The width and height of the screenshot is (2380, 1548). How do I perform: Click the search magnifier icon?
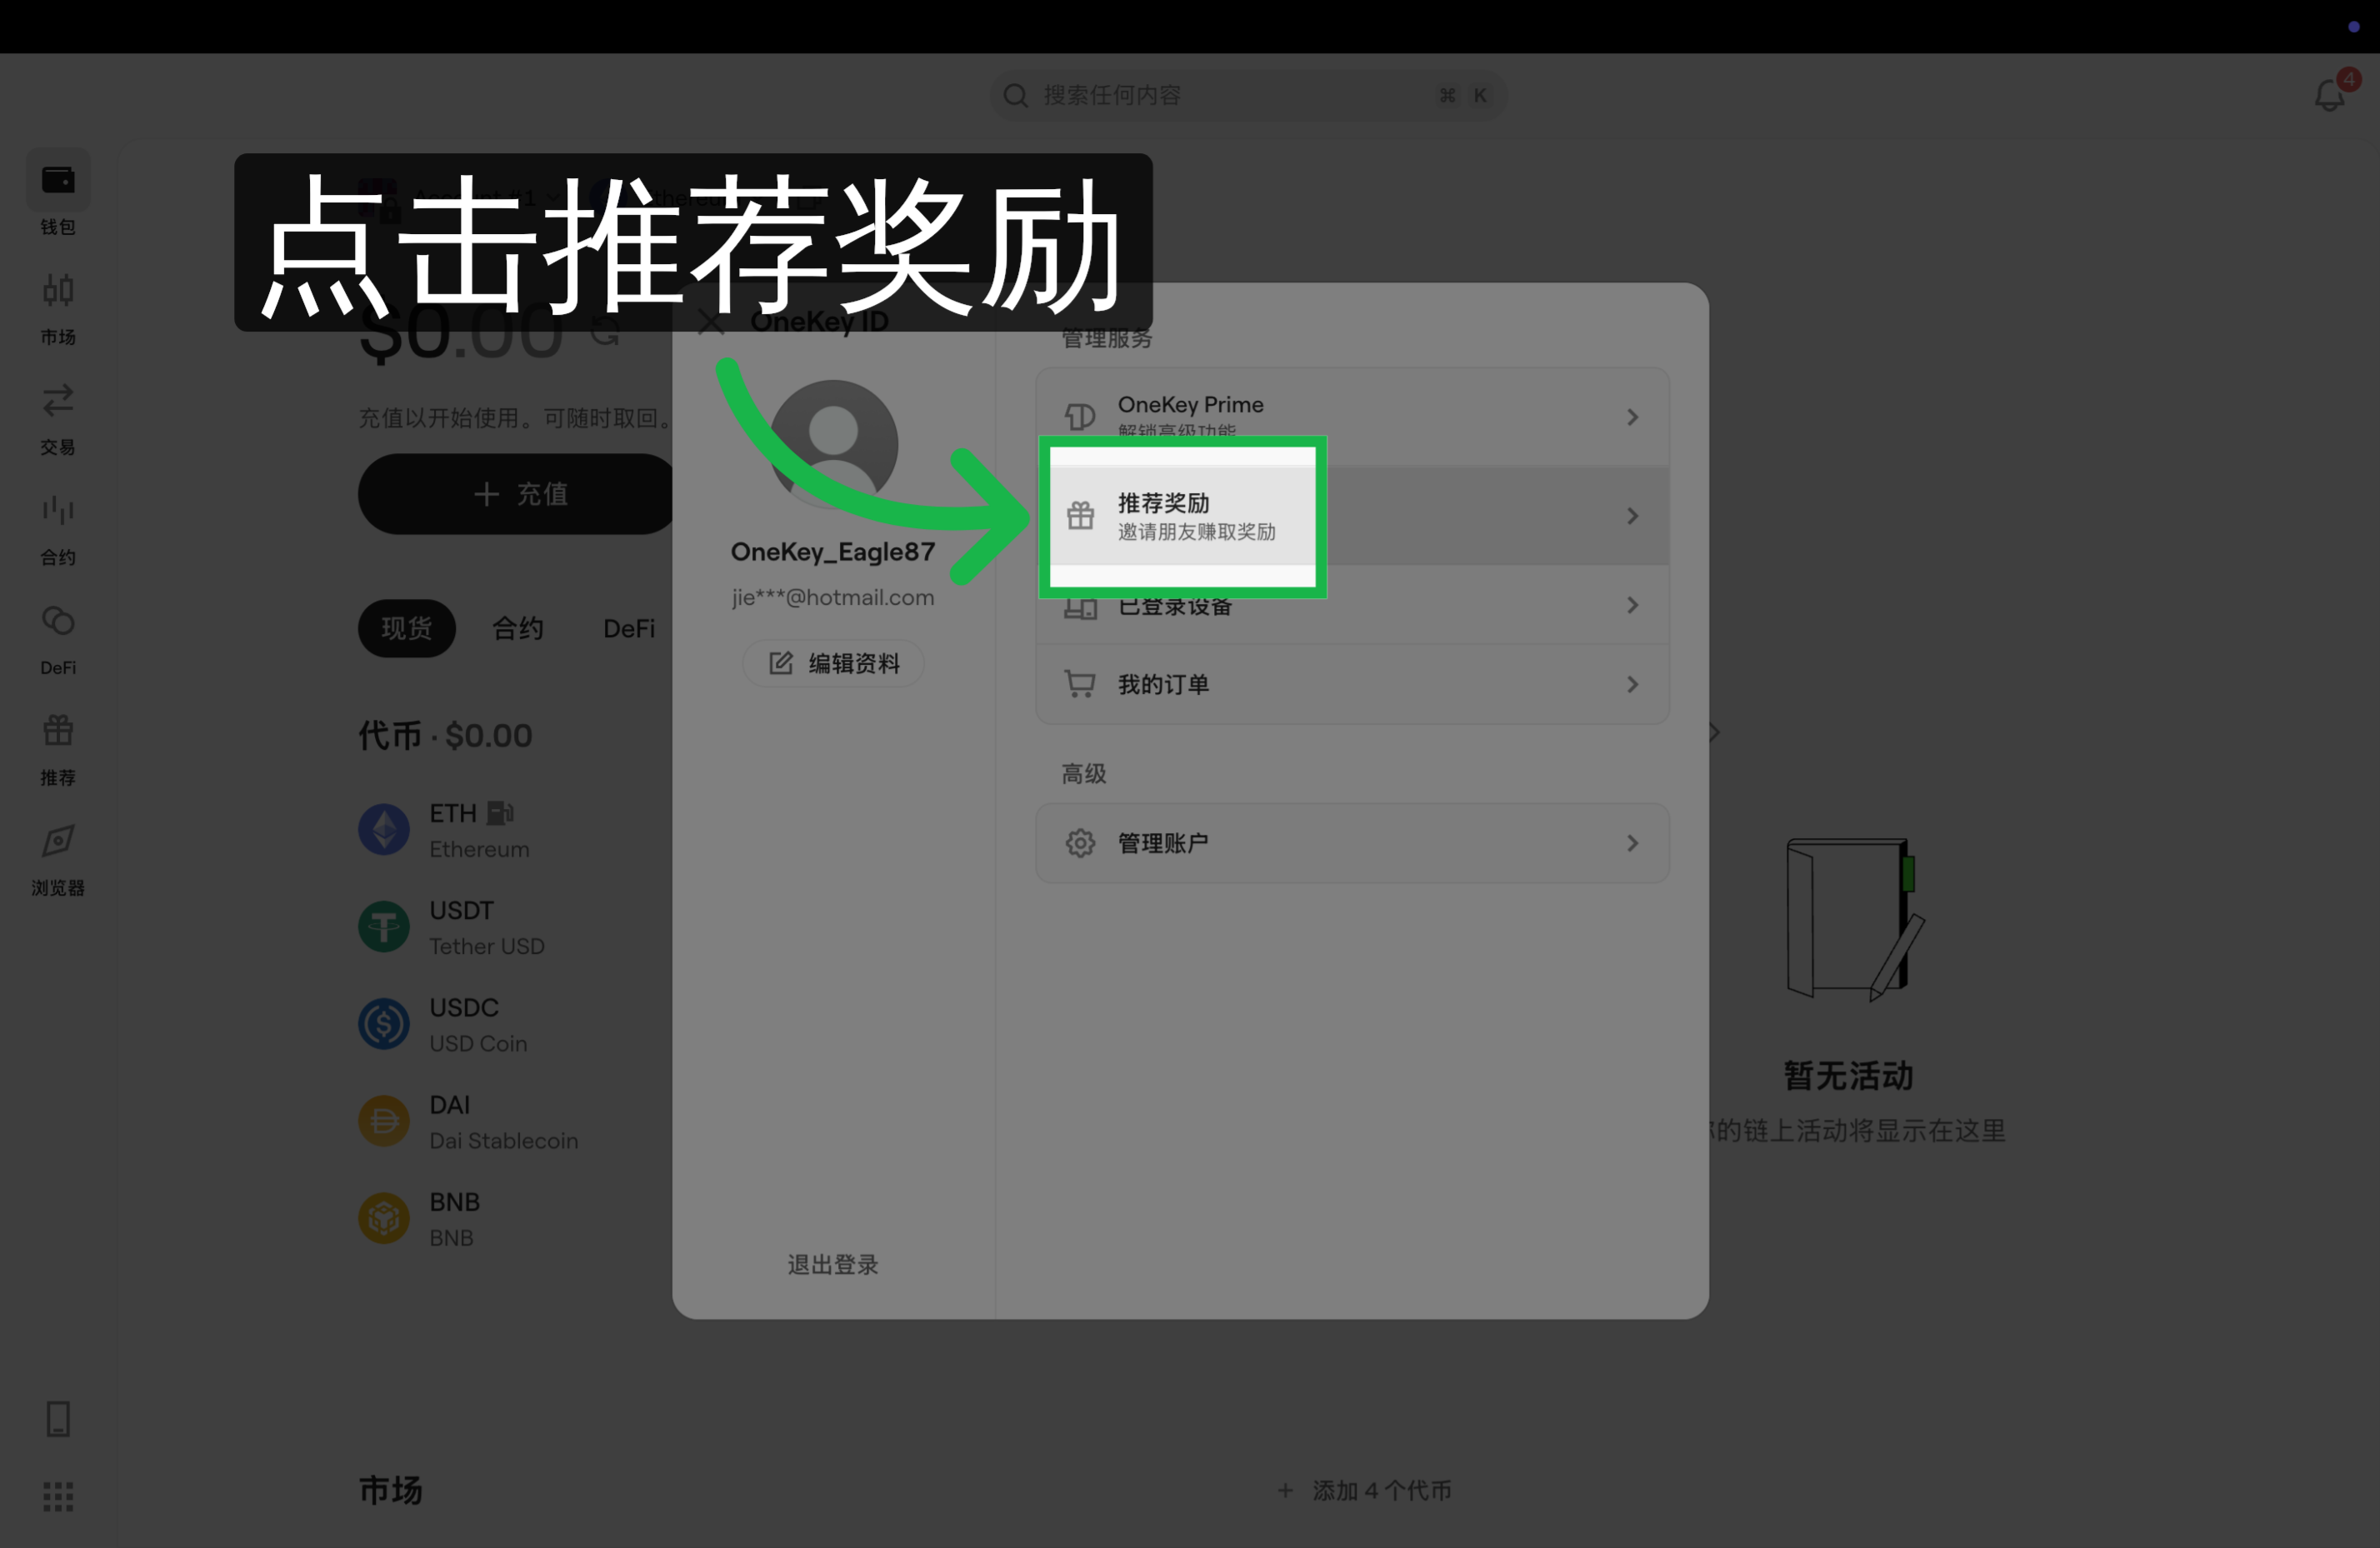1015,95
